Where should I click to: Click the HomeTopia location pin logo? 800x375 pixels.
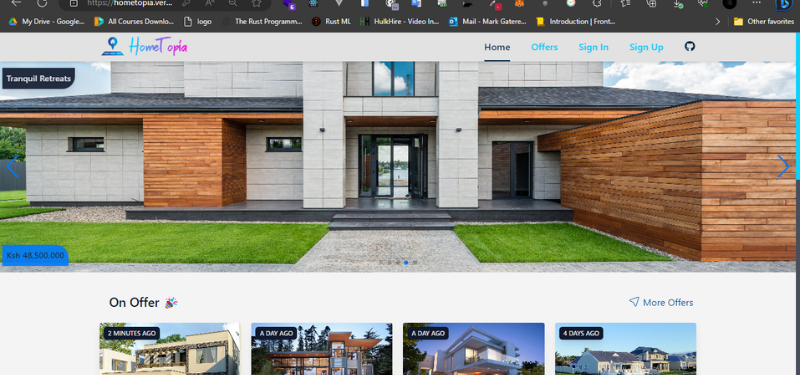point(112,46)
